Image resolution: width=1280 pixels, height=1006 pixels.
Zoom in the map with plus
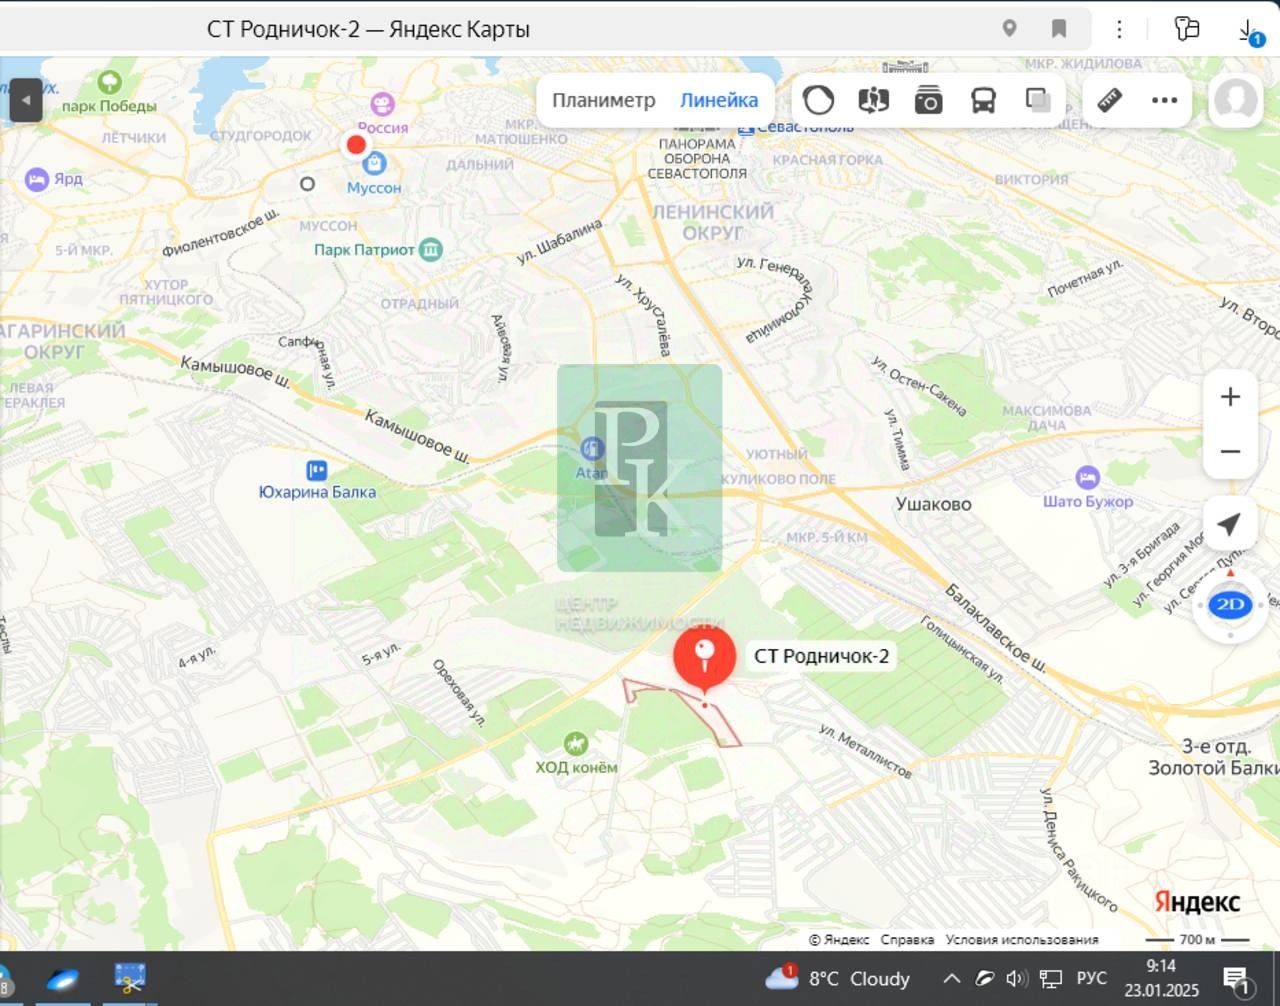(1230, 397)
